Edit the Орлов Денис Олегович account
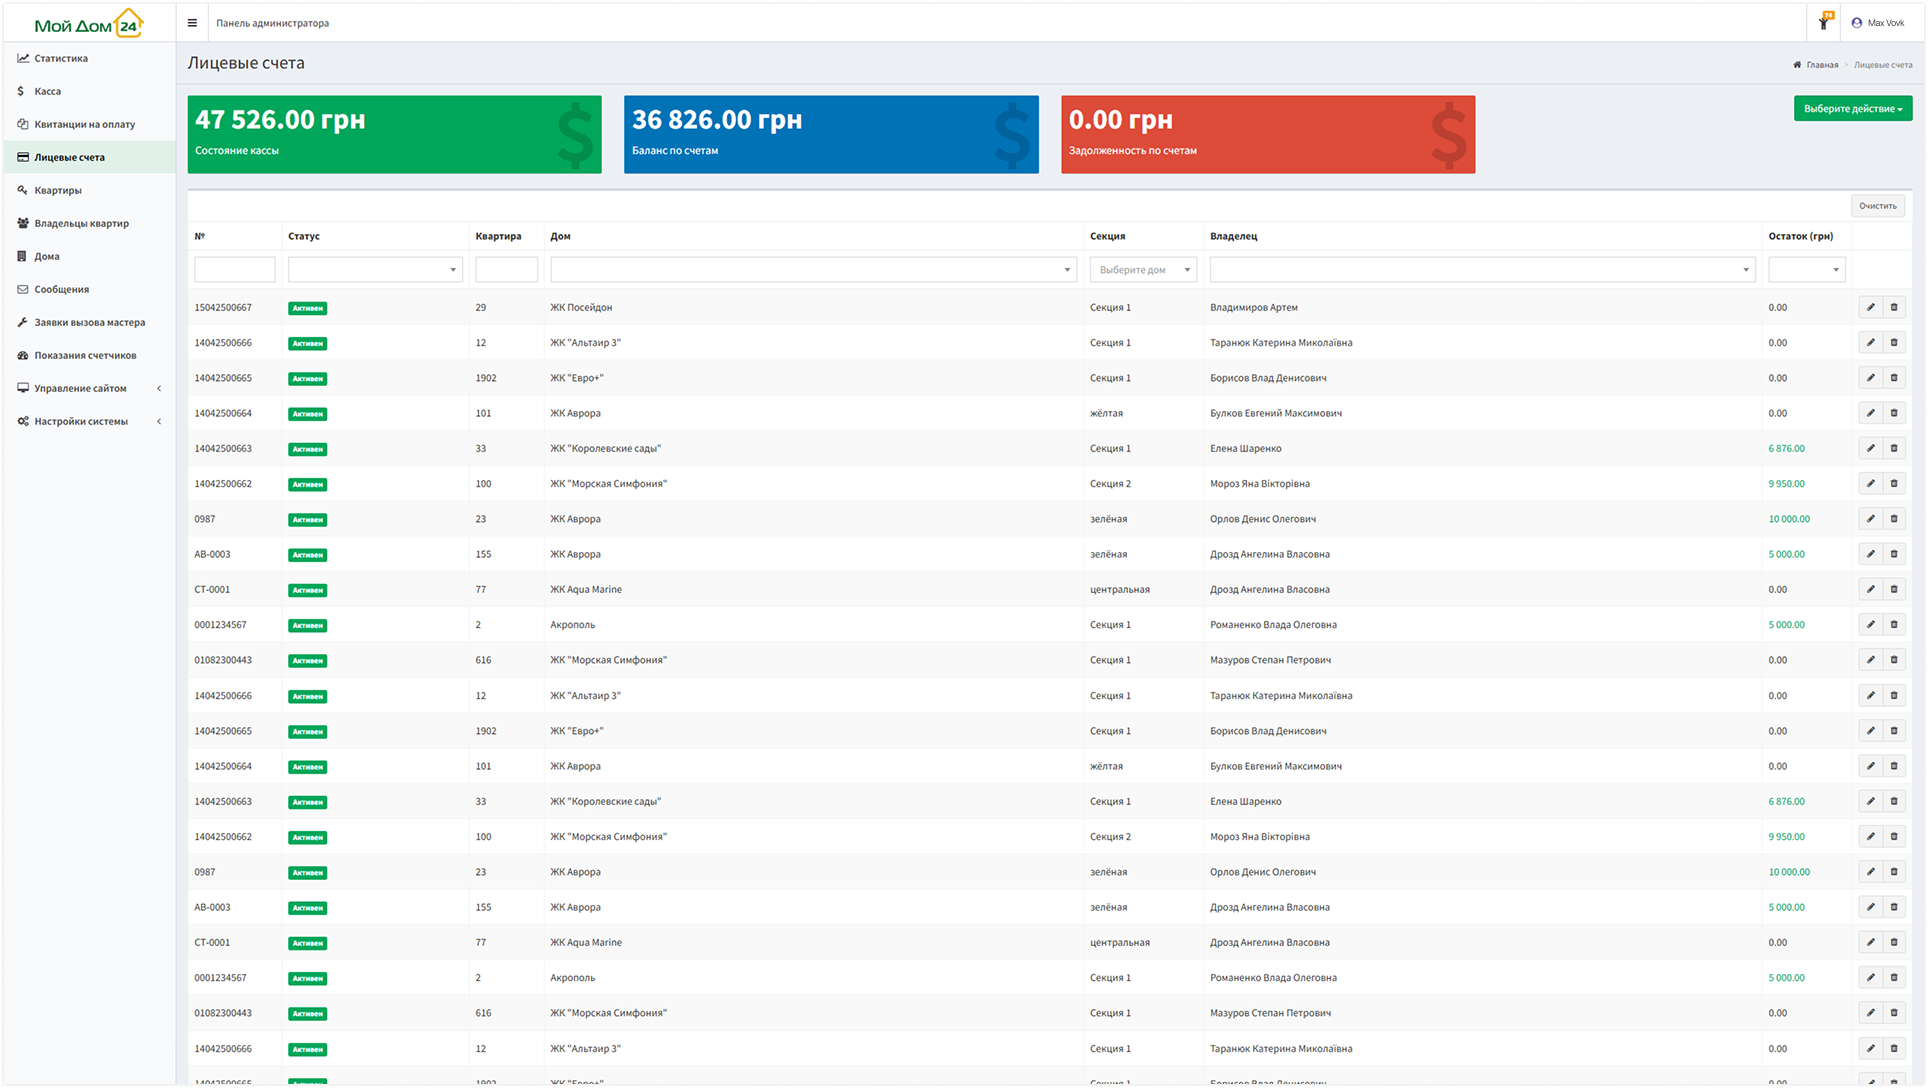 (1870, 519)
